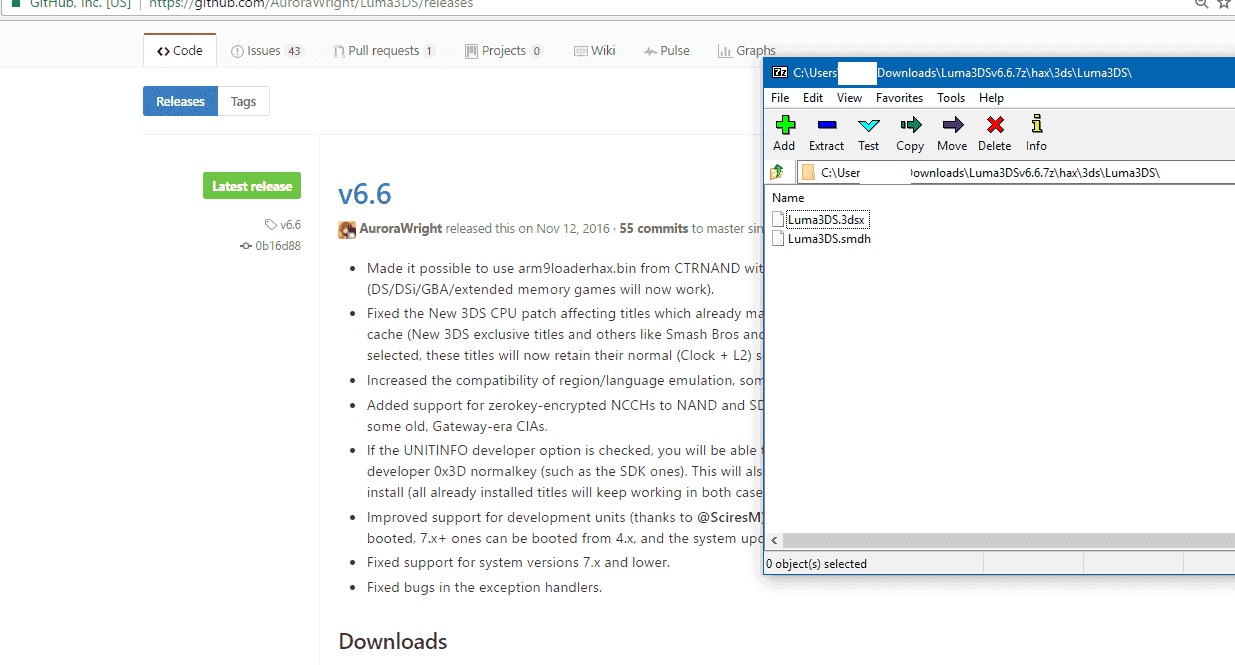Viewport: 1235px width, 665px height.
Task: Switch to the Code tab on GitHub
Action: pos(179,50)
